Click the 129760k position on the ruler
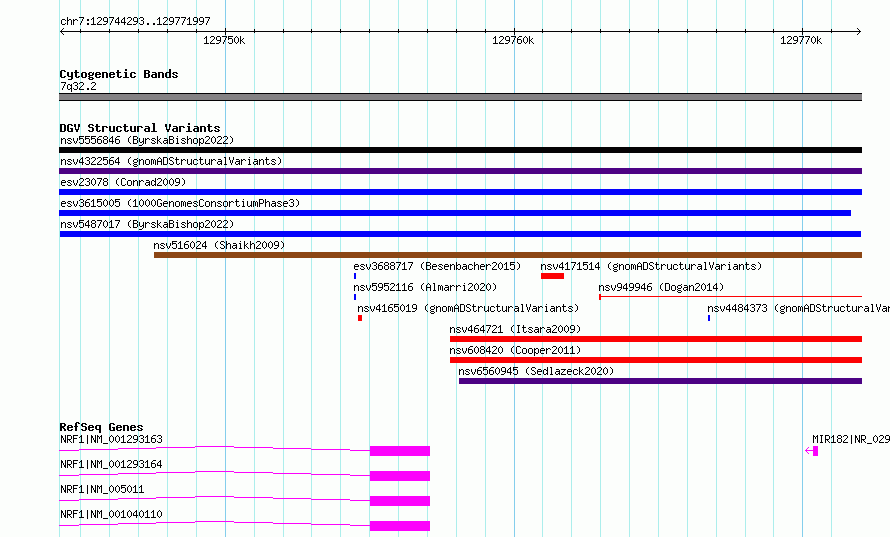The height and width of the screenshot is (537, 890). (x=513, y=40)
